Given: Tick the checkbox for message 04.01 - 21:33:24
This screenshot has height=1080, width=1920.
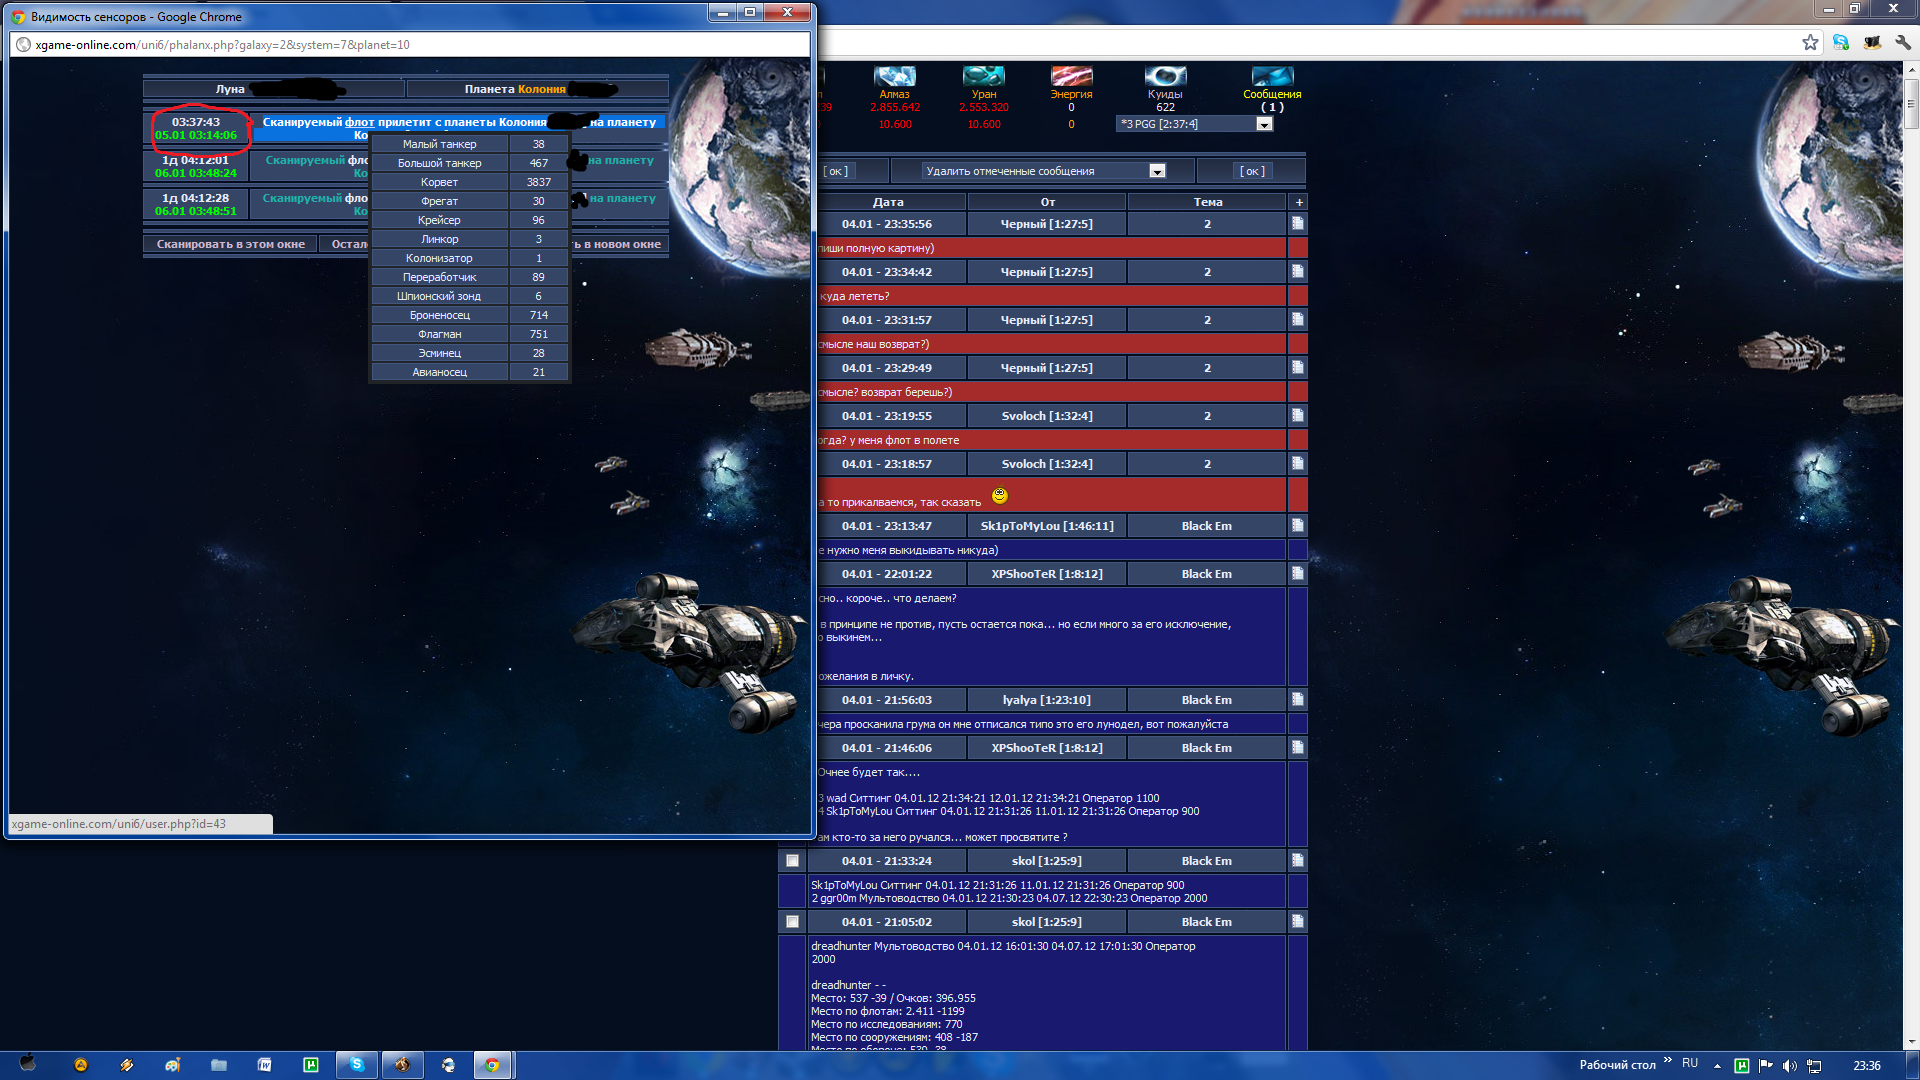Looking at the screenshot, I should tap(792, 861).
